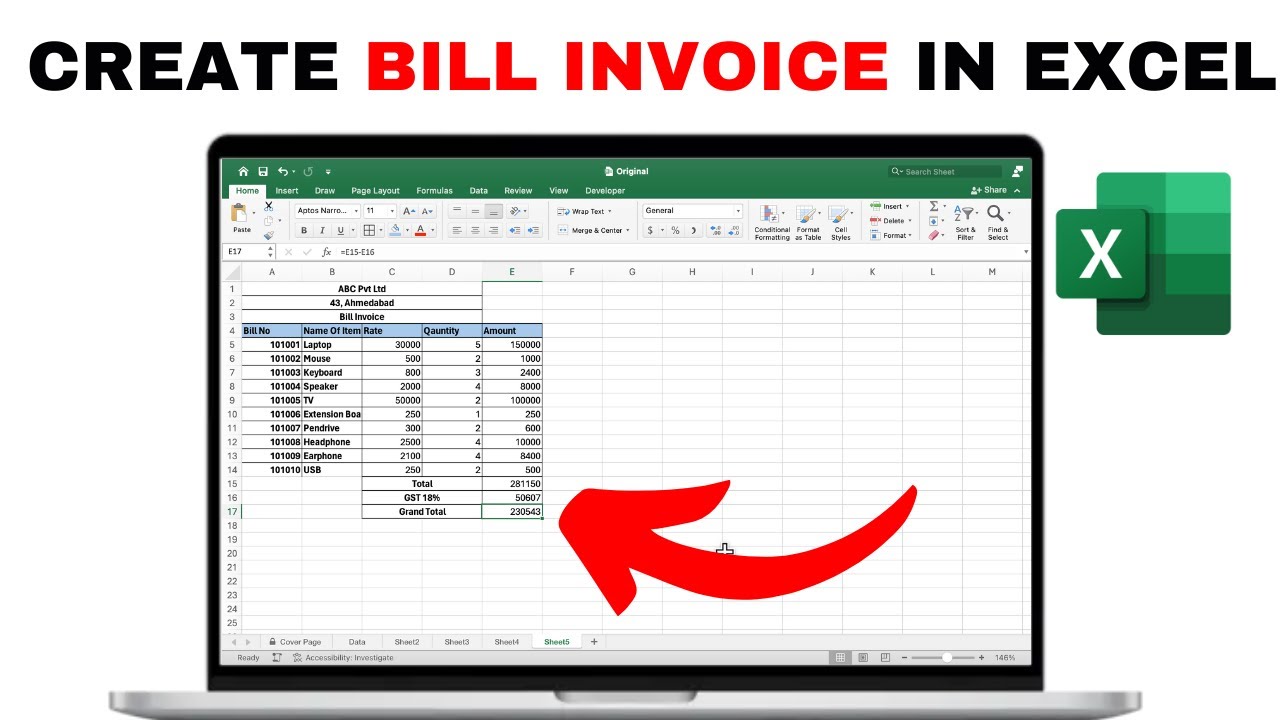The width and height of the screenshot is (1280, 720).
Task: Switch to Normal view in status bar
Action: click(x=840, y=657)
